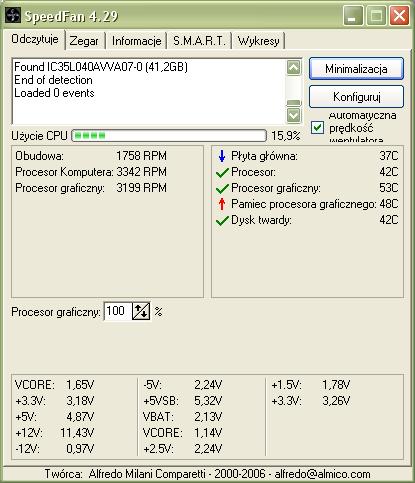Click green checkmark beside Dysk twardy
The image size is (415, 483).
click(222, 220)
